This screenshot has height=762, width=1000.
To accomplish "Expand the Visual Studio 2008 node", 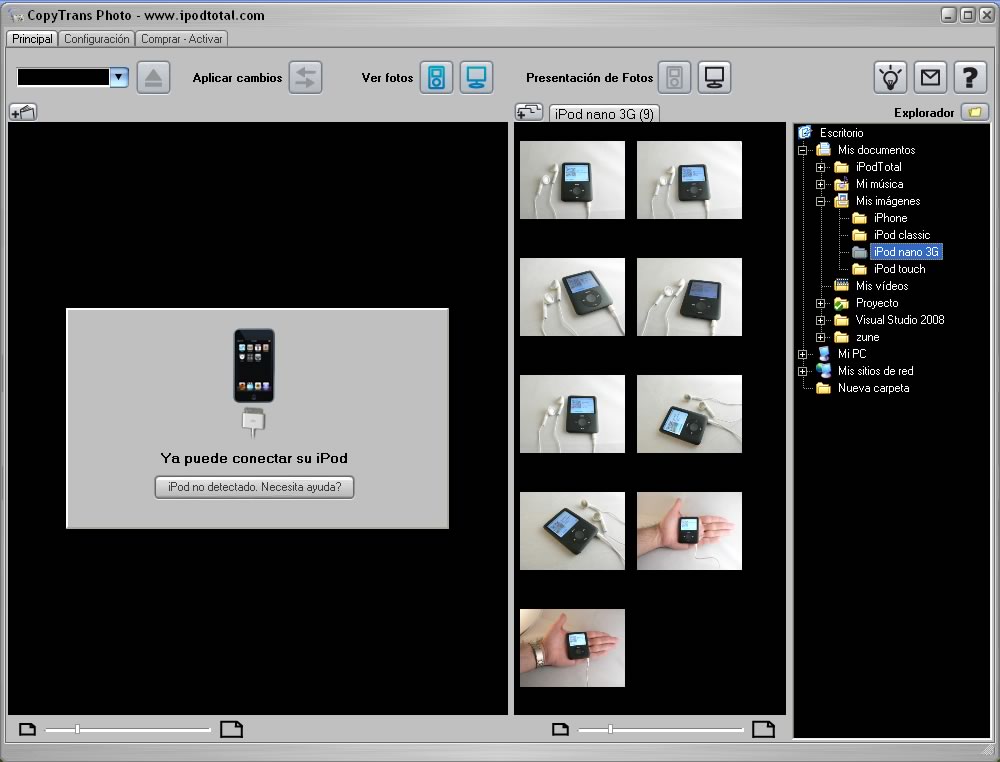I will [x=821, y=320].
